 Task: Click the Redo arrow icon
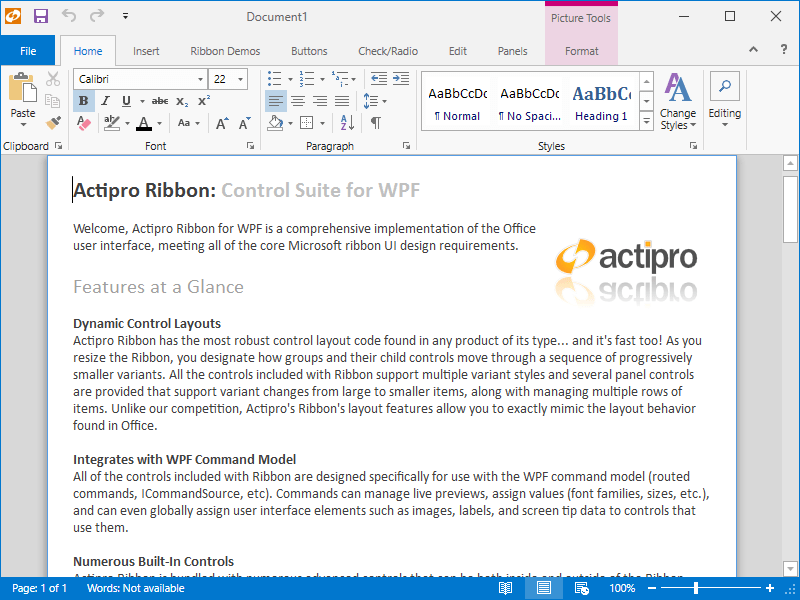(97, 16)
